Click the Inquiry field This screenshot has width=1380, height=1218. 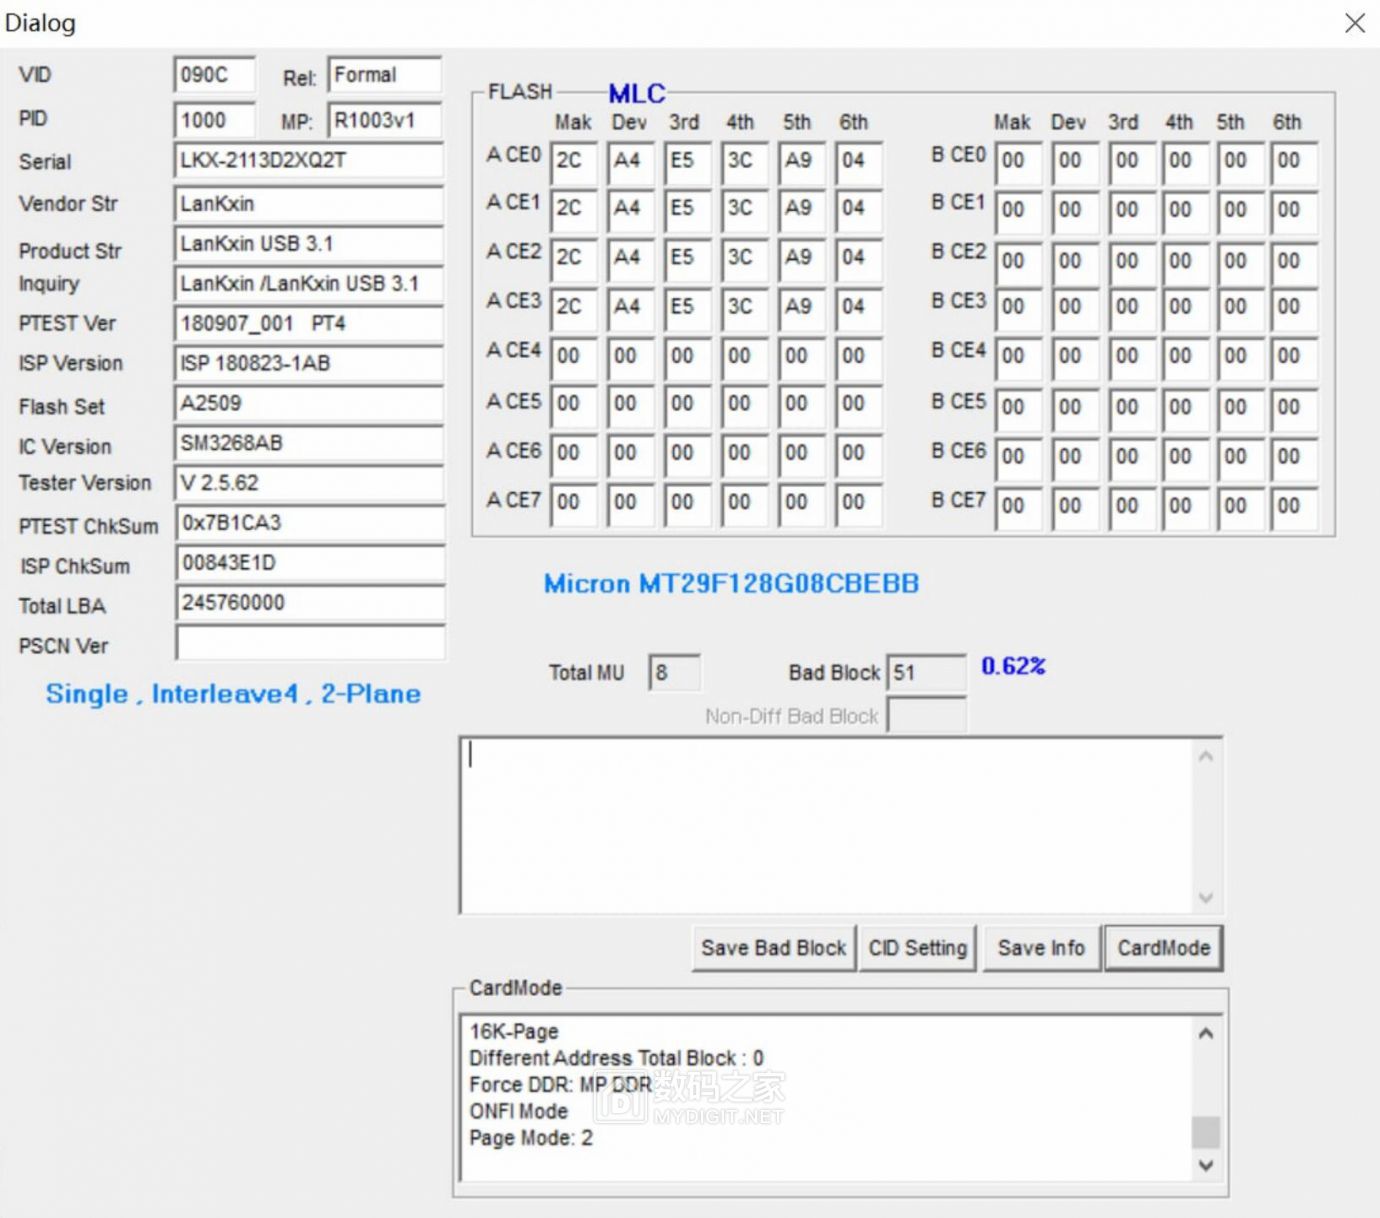pos(308,284)
